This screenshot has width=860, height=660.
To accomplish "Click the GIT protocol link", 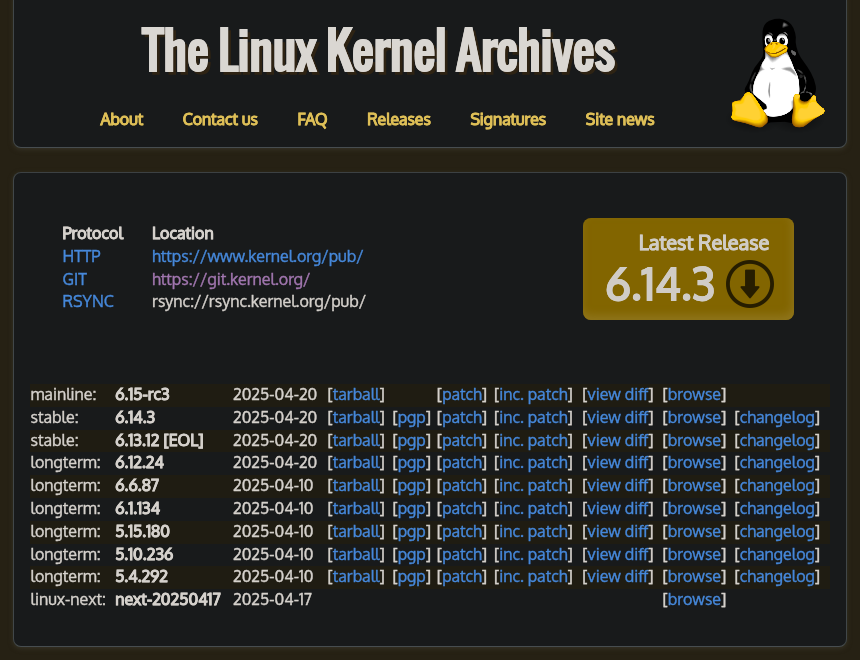I will click(74, 279).
